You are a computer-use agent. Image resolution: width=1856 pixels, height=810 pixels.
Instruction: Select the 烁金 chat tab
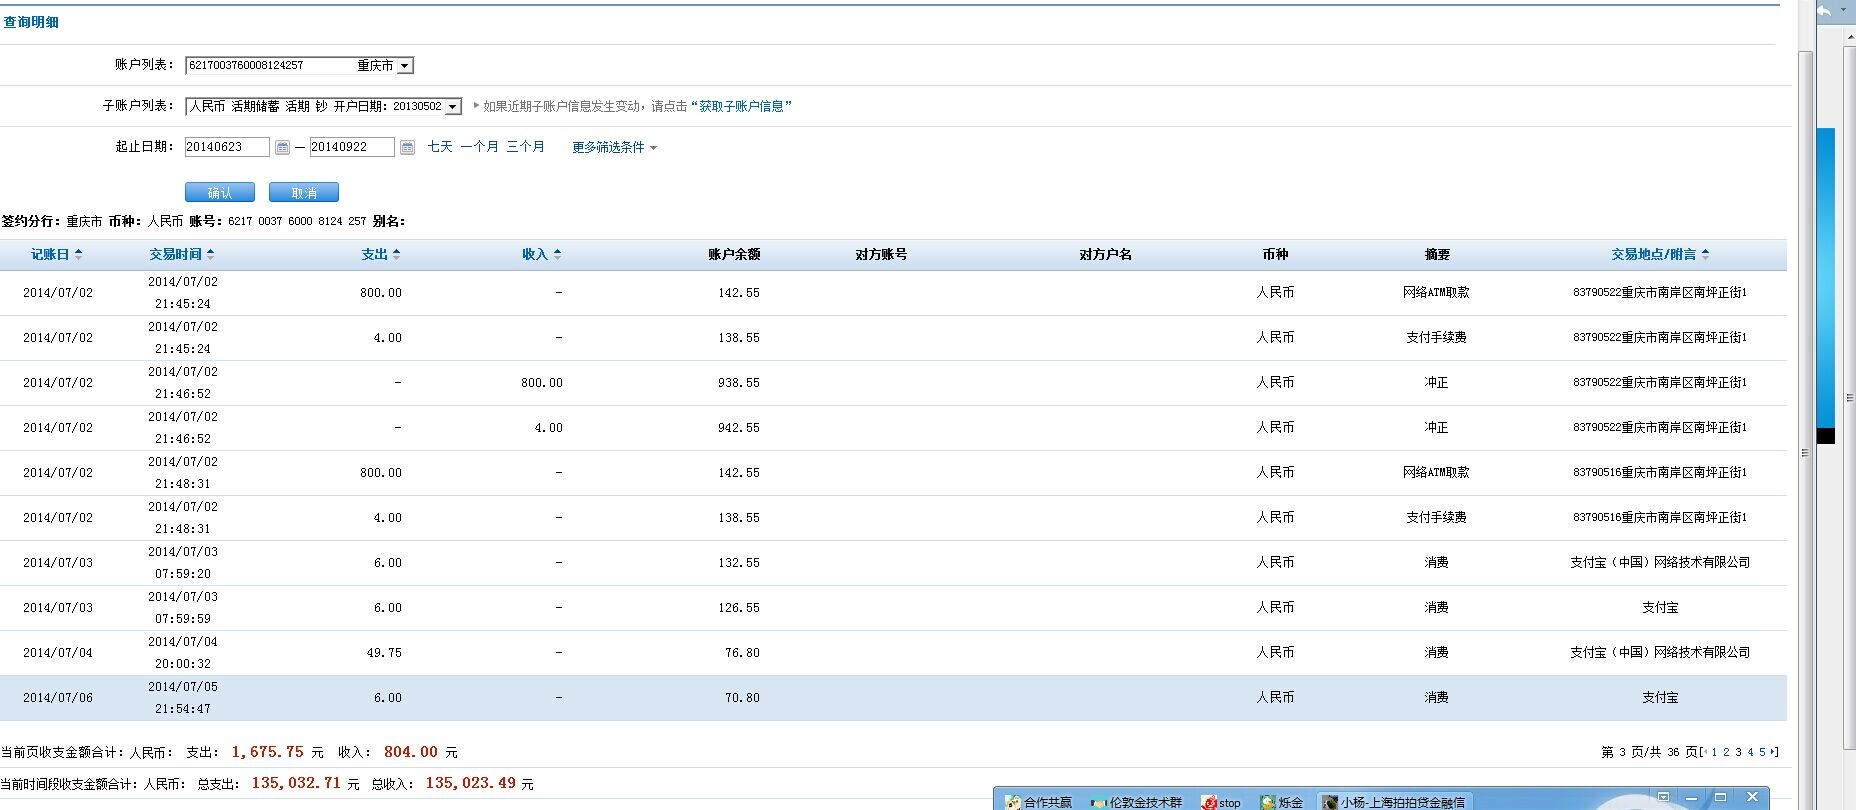[1282, 802]
